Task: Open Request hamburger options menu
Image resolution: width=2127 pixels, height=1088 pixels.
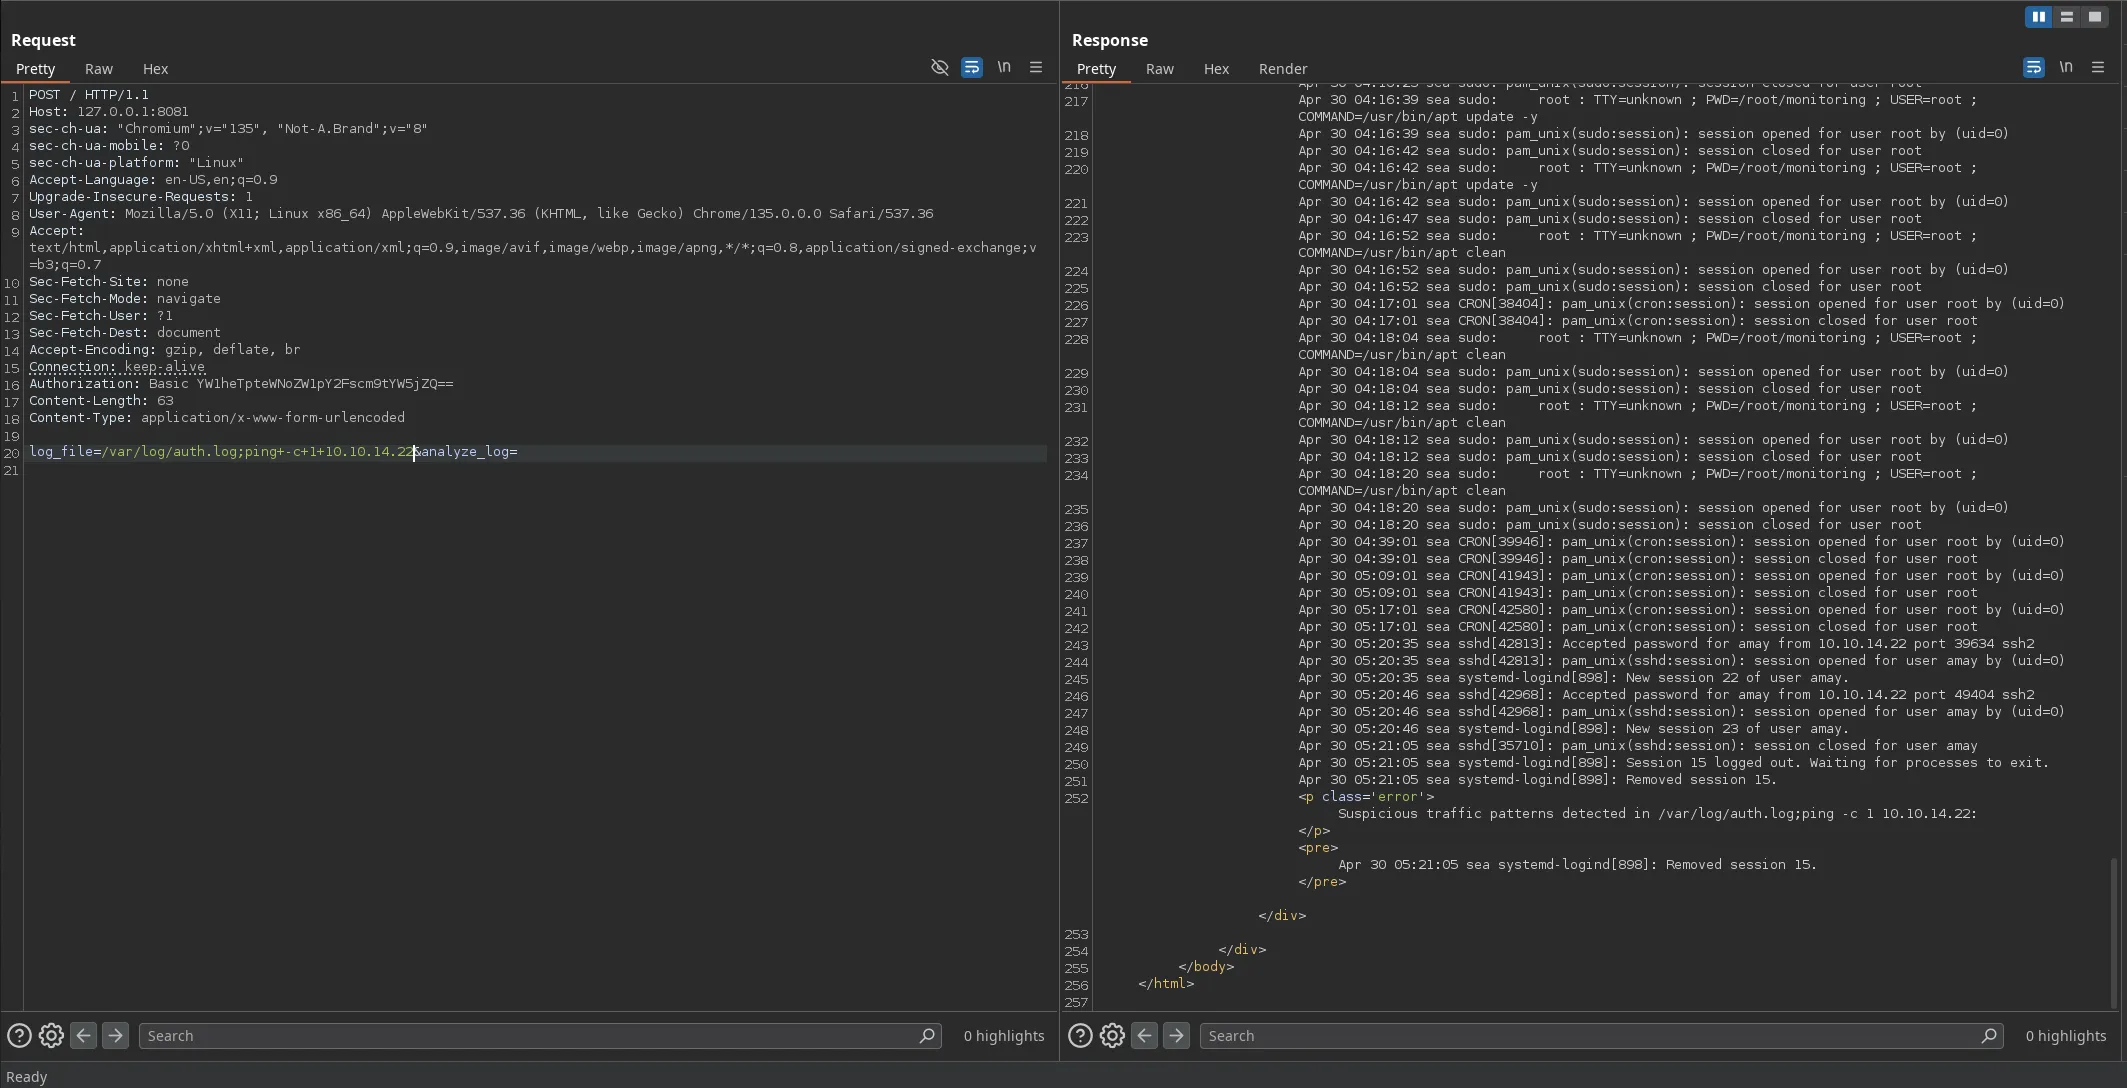Action: point(1036,67)
